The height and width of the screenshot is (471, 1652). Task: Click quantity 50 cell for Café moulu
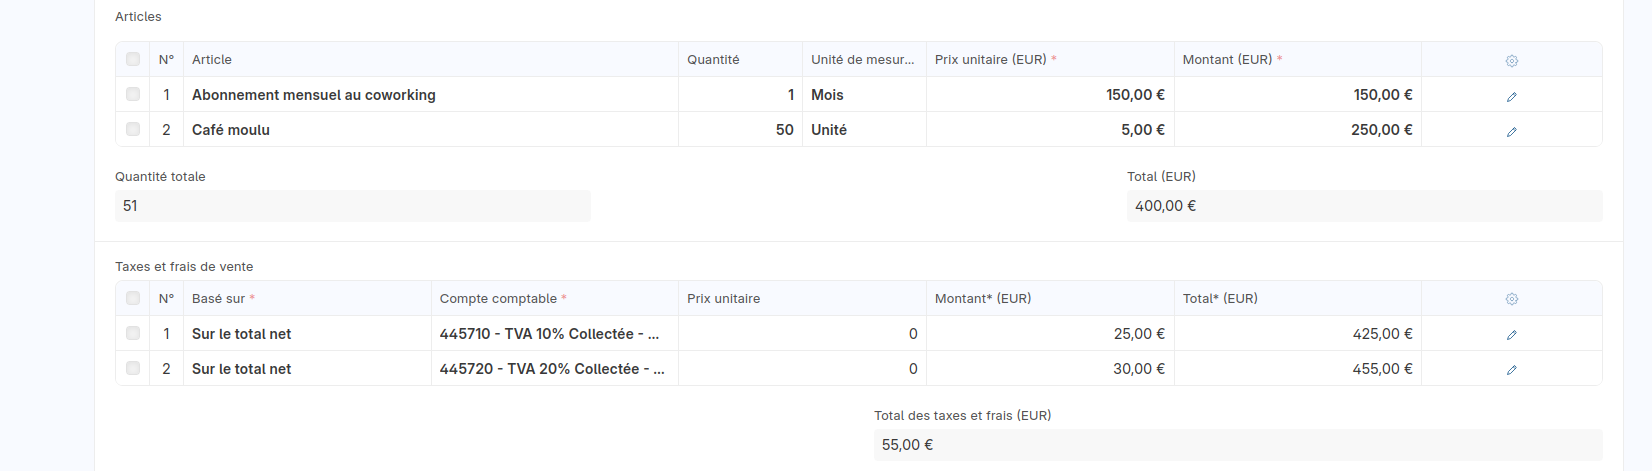pos(740,130)
